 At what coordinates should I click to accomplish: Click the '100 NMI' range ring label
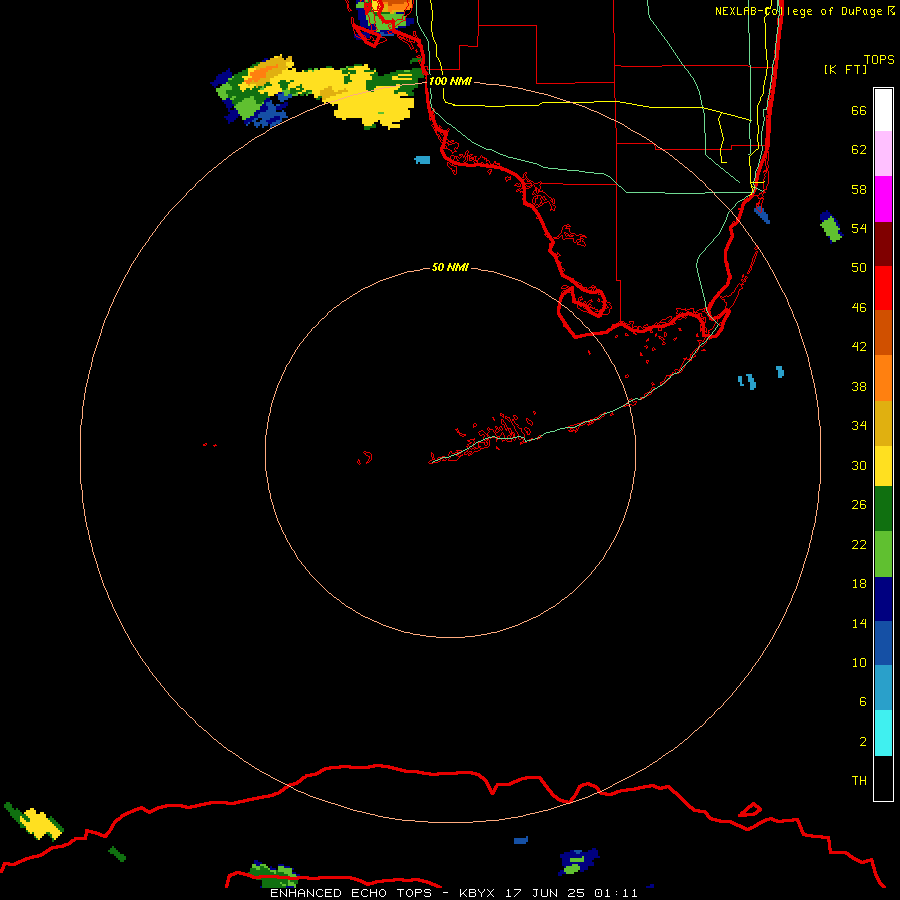(x=450, y=81)
